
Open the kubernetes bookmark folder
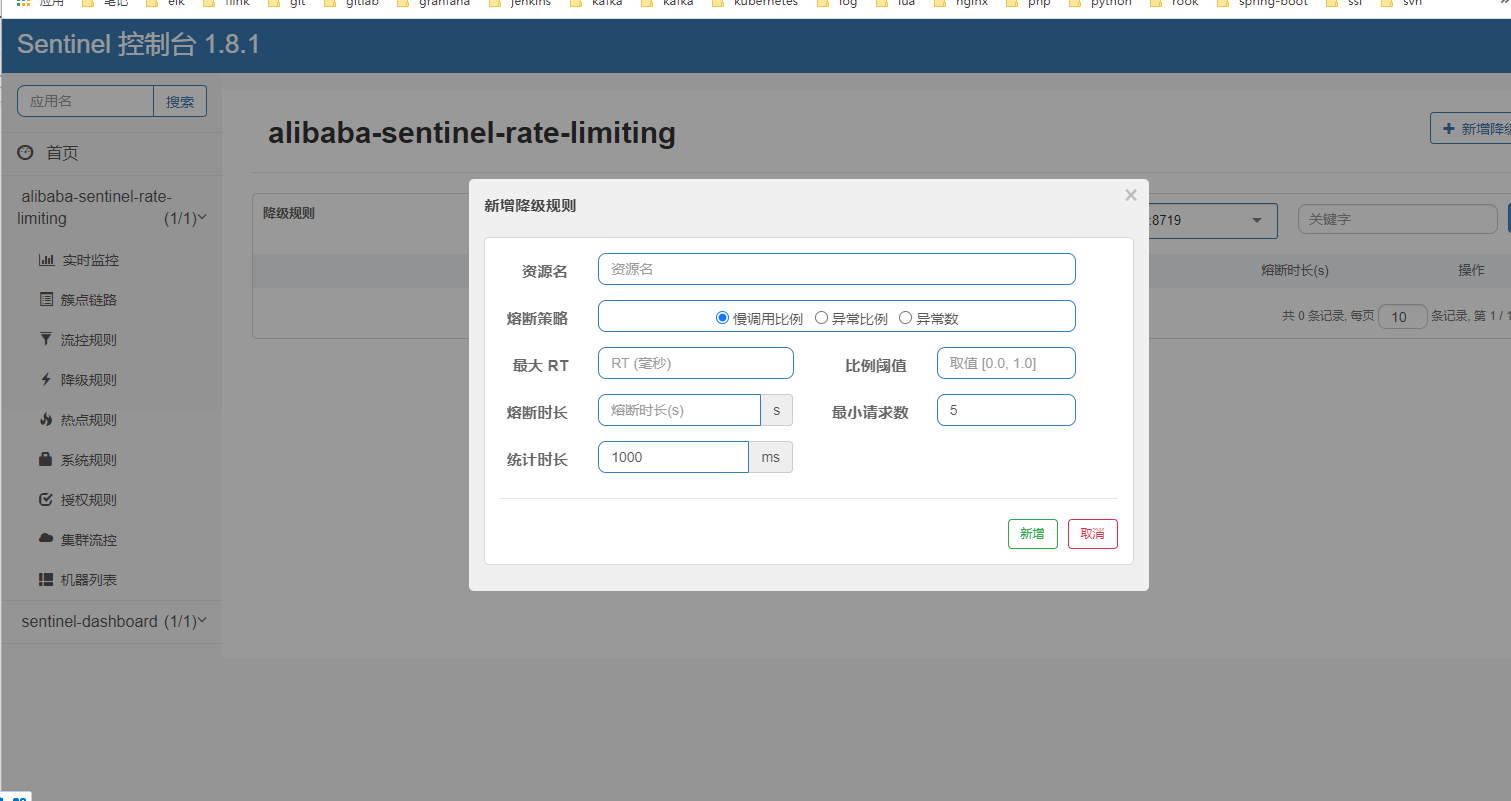[x=753, y=4]
